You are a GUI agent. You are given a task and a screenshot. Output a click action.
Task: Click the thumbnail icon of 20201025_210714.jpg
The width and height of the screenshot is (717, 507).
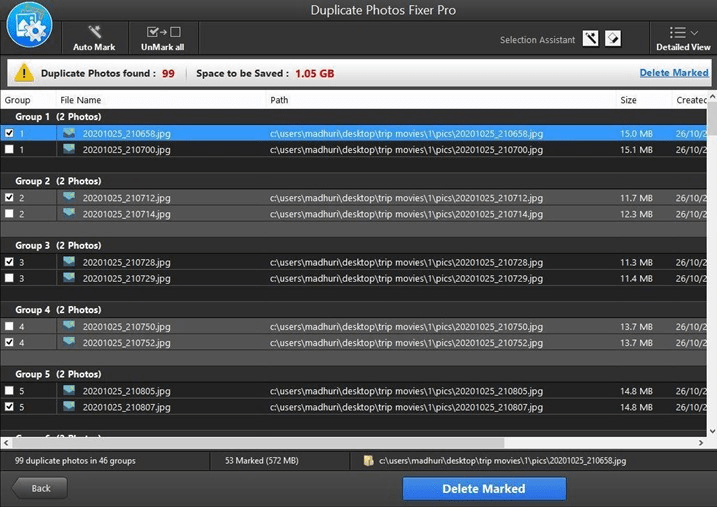pyautogui.click(x=69, y=213)
